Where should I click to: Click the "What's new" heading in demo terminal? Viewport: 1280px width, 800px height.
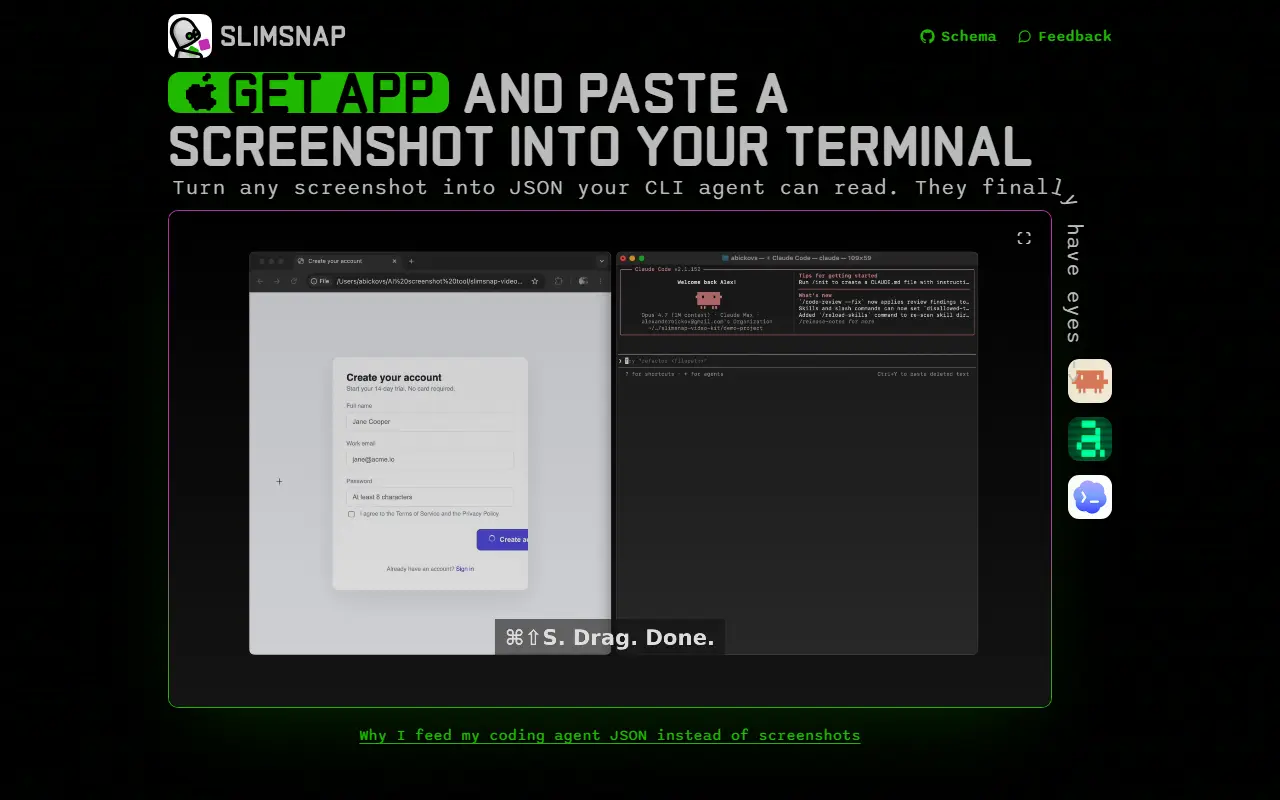pos(815,295)
